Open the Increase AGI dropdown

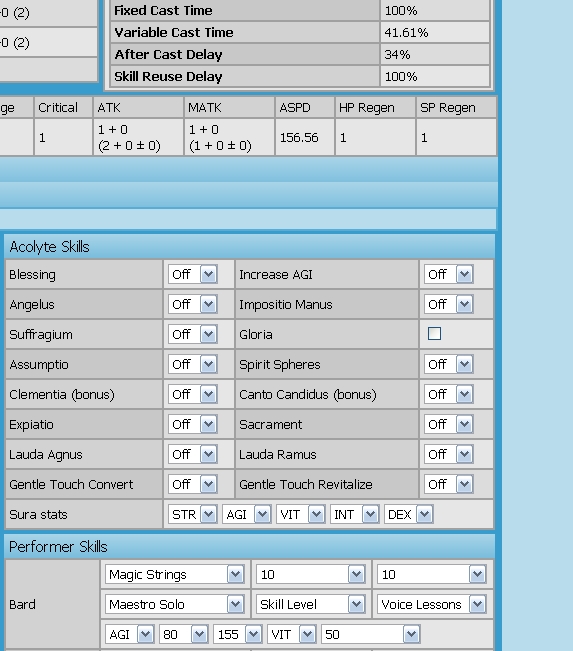point(448,274)
